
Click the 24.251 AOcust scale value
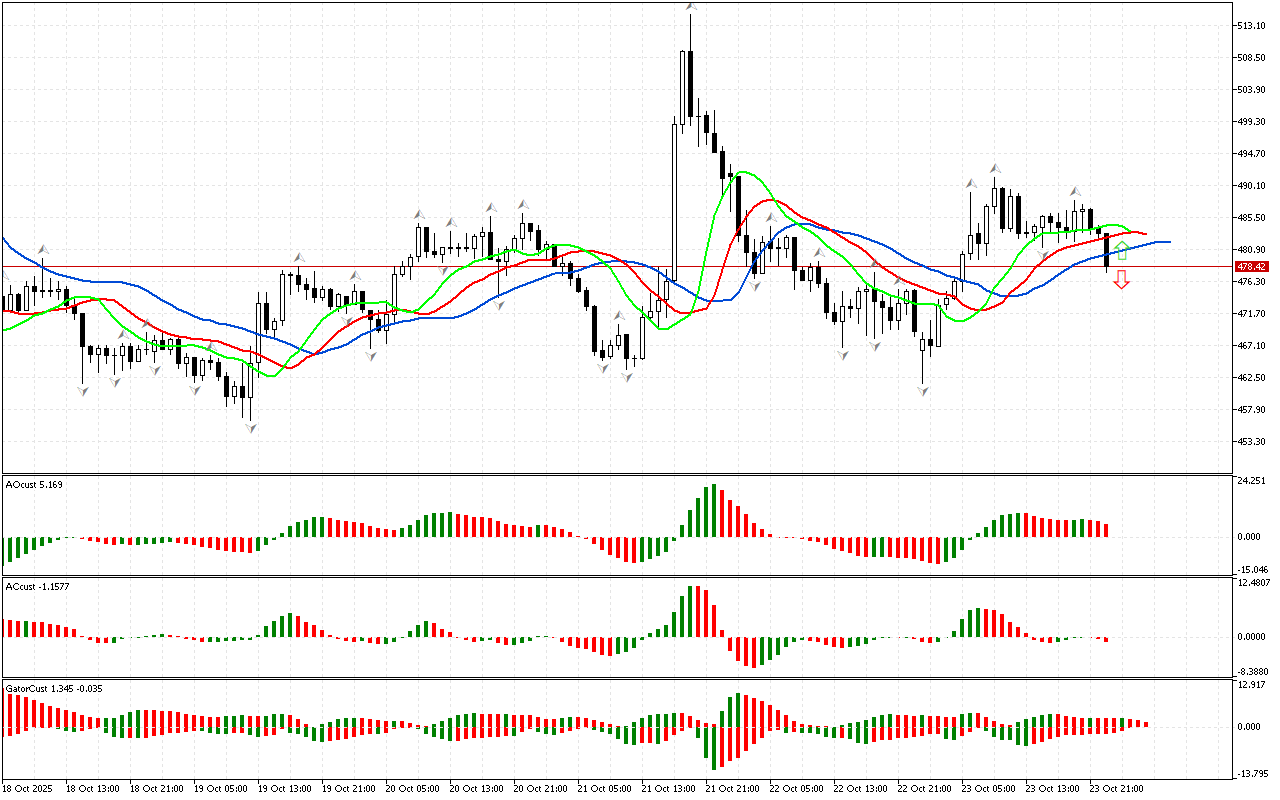click(x=1254, y=481)
